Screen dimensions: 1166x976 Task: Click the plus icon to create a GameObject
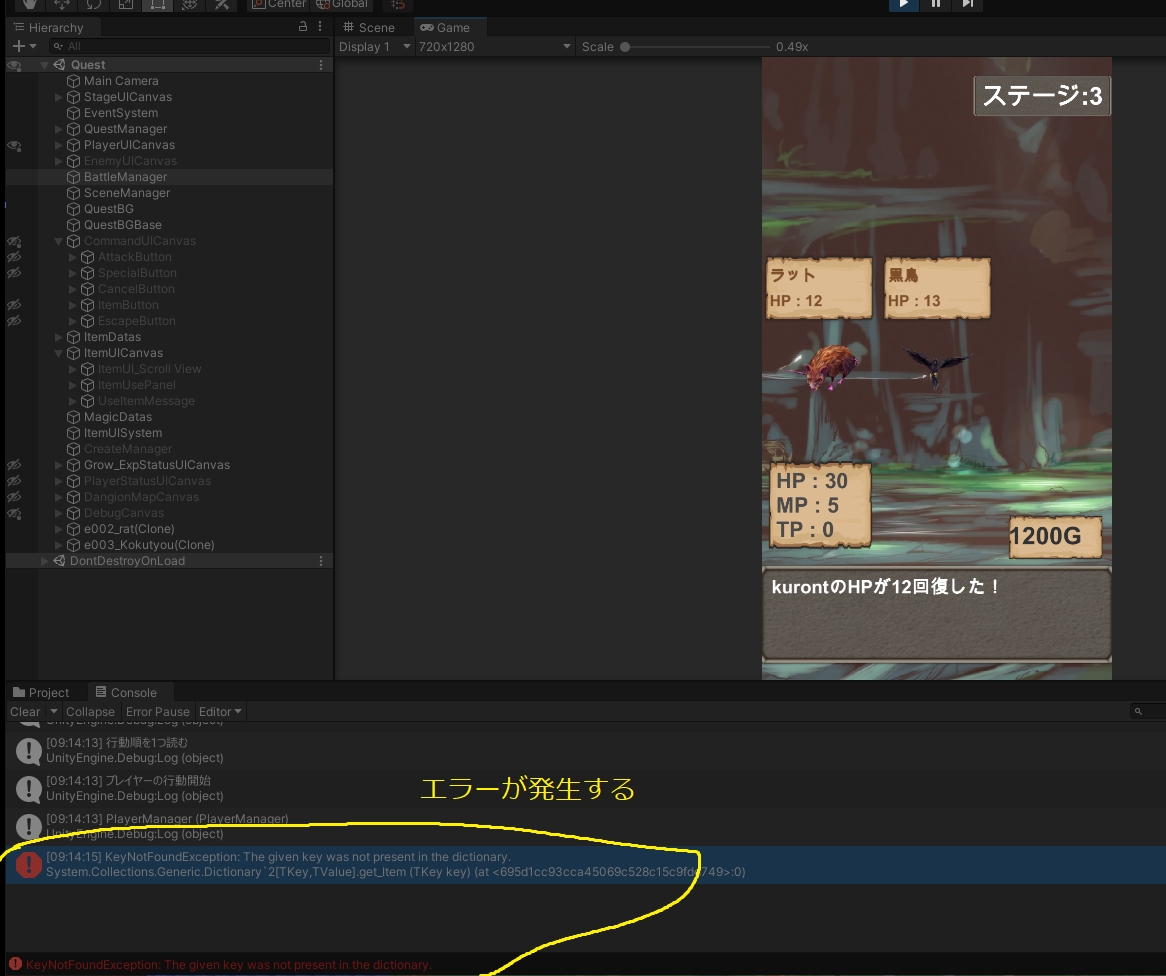coord(19,46)
